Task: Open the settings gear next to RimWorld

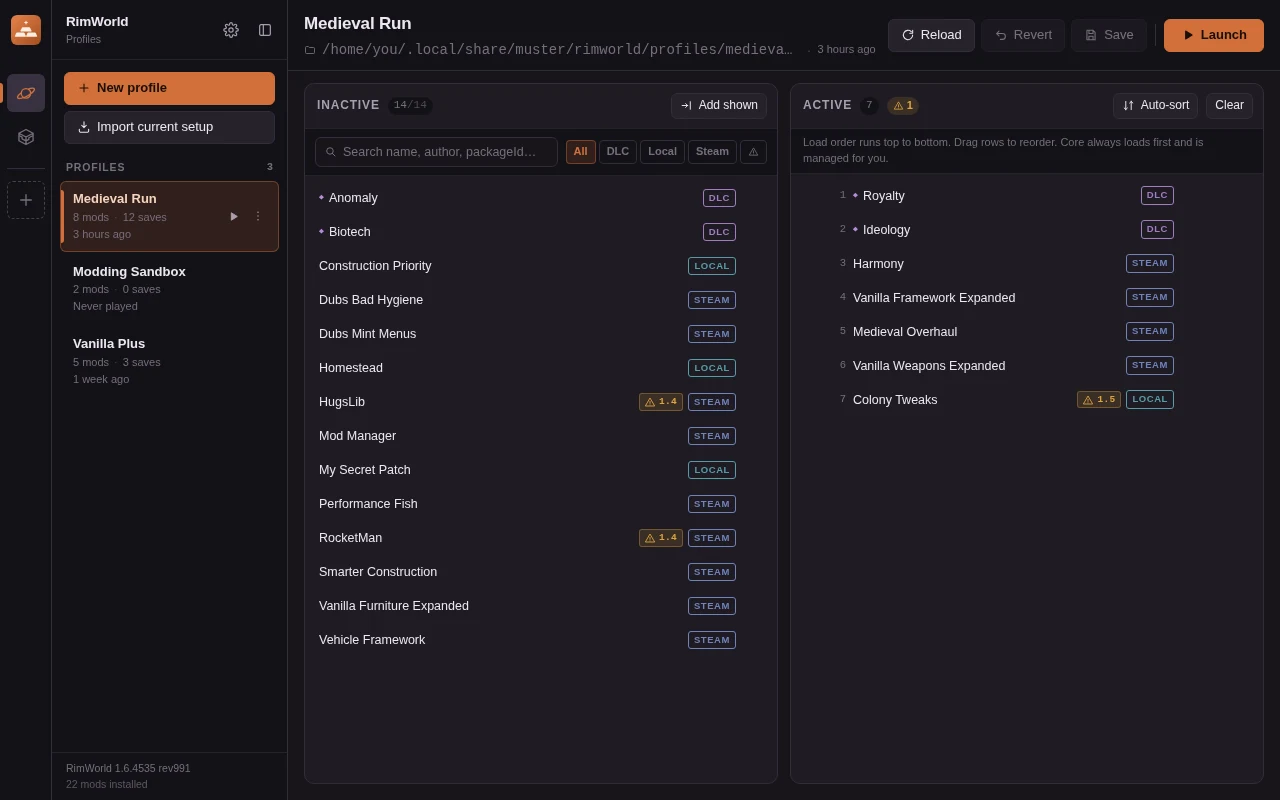Action: [231, 30]
